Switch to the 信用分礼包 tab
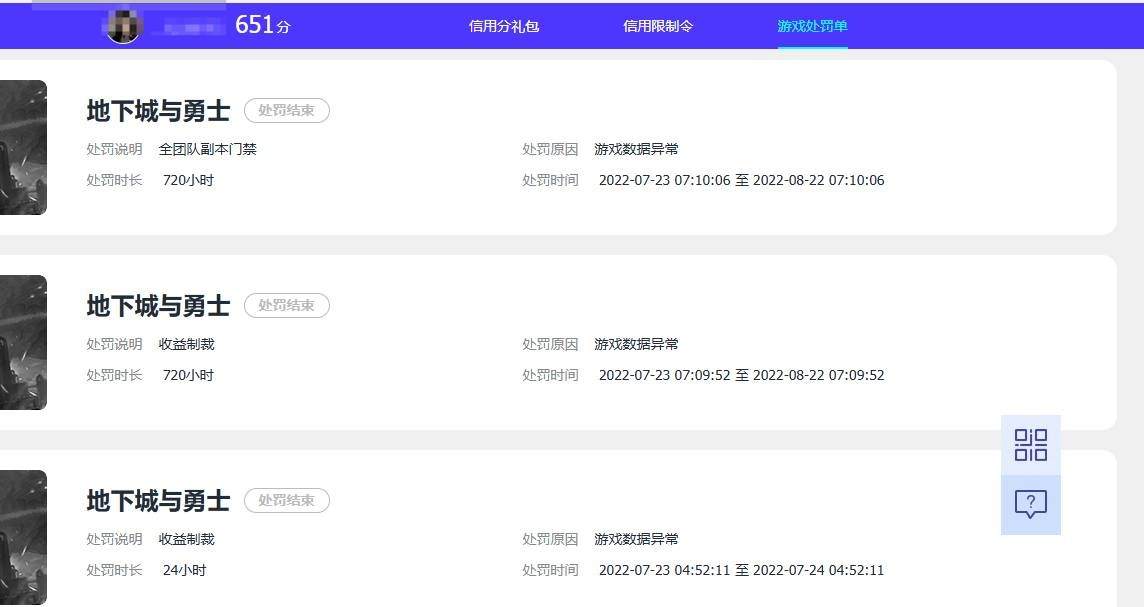1144x607 pixels. [x=503, y=26]
